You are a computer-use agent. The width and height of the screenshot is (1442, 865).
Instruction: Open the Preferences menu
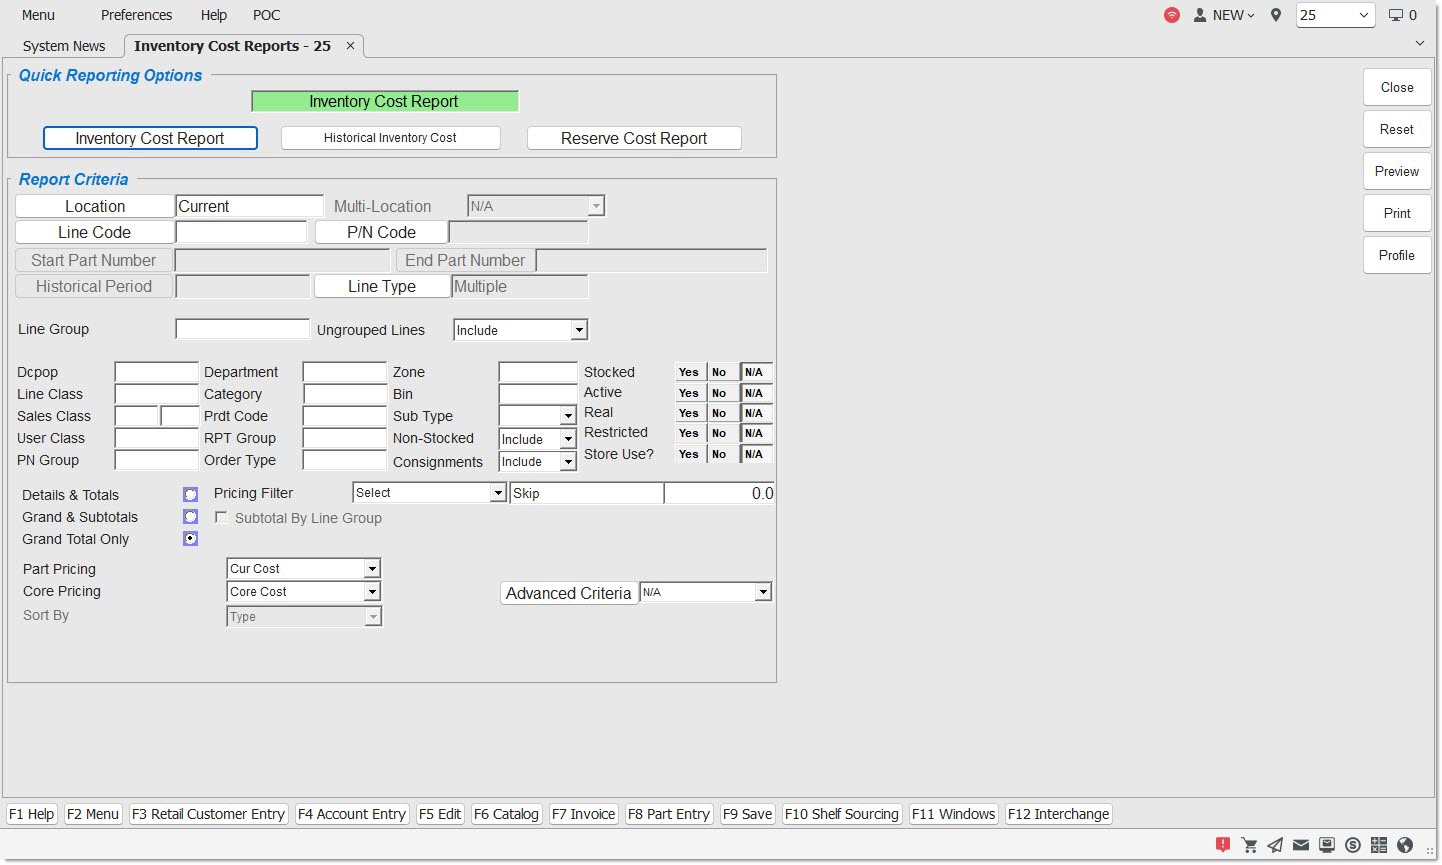(x=136, y=15)
